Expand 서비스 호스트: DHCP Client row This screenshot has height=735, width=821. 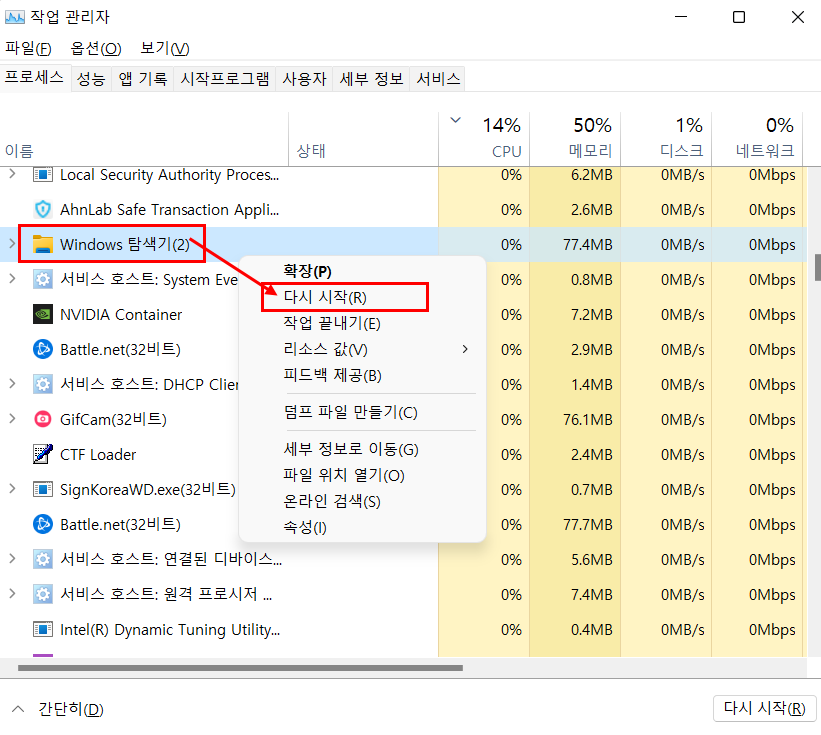pos(12,384)
